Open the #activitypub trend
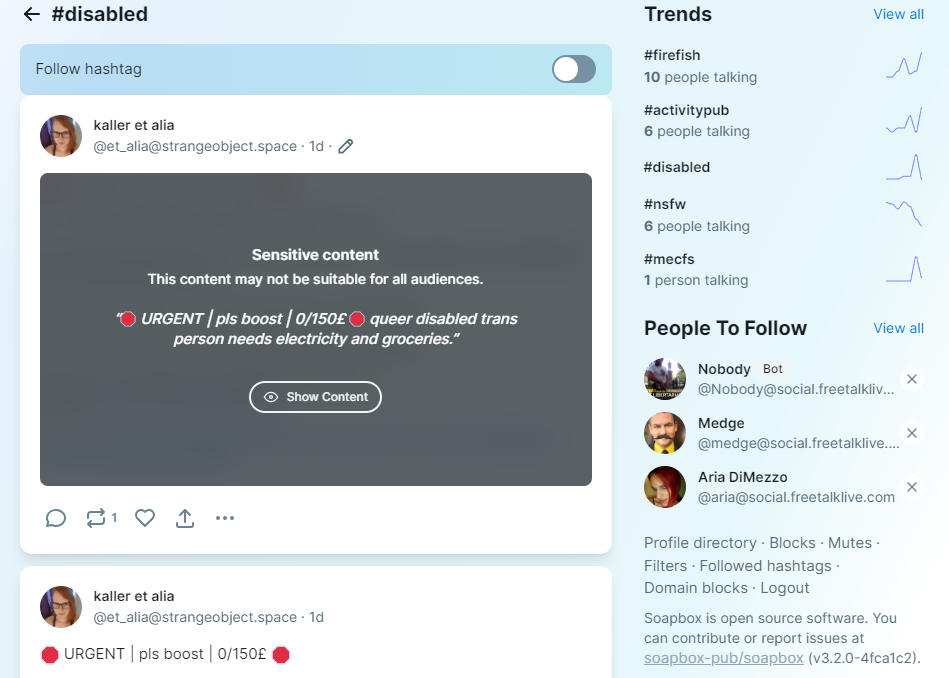The width and height of the screenshot is (949, 678). (x=686, y=110)
